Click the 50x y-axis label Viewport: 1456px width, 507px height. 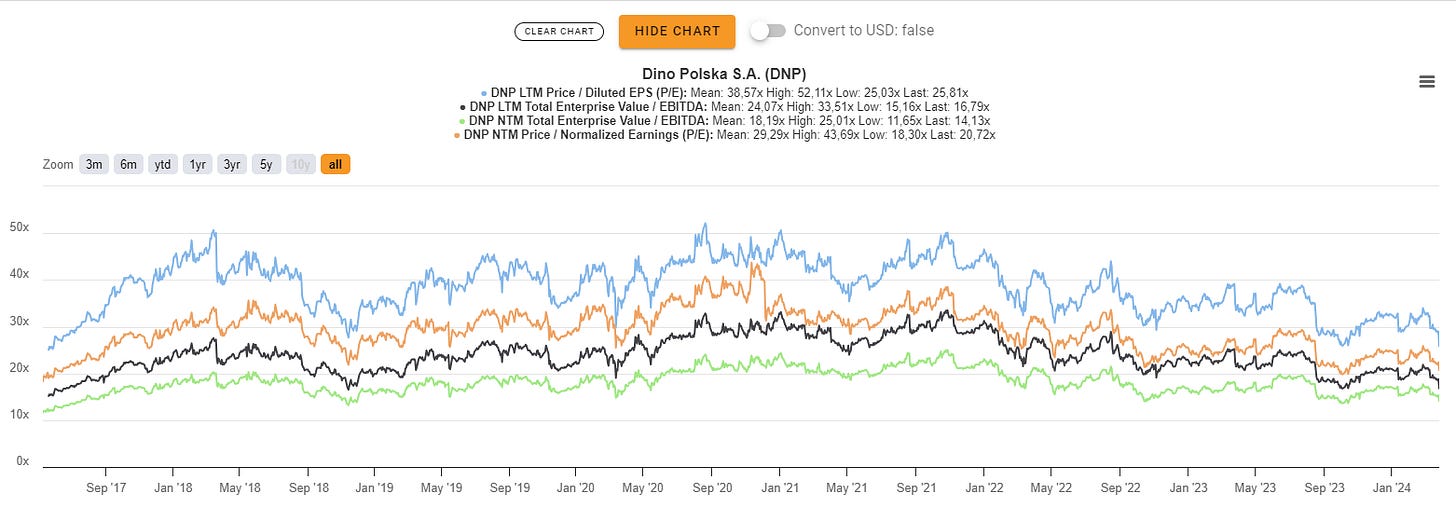tap(19, 228)
